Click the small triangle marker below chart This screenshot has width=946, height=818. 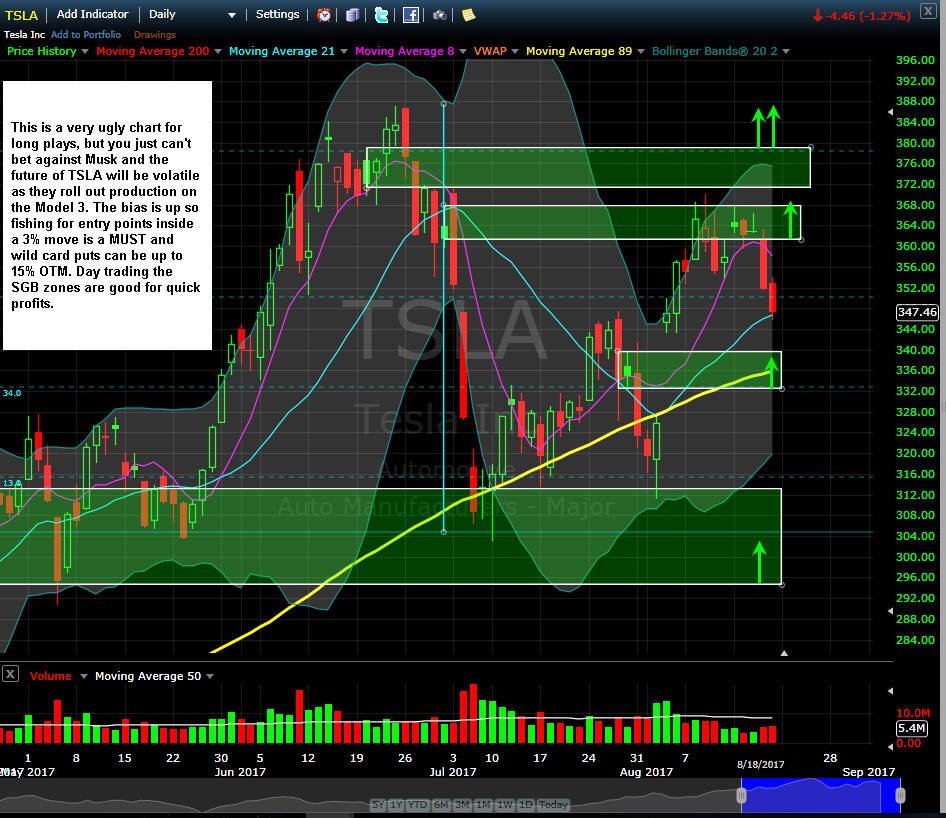click(x=784, y=653)
